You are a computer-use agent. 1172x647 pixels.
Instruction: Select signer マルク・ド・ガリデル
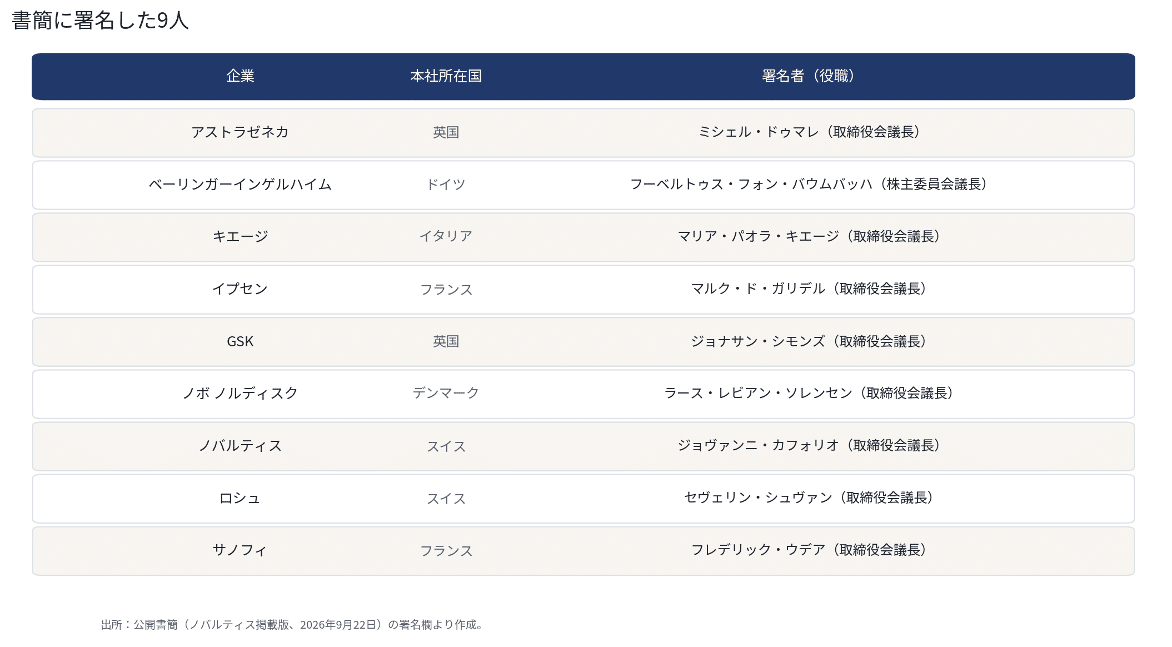pos(758,289)
